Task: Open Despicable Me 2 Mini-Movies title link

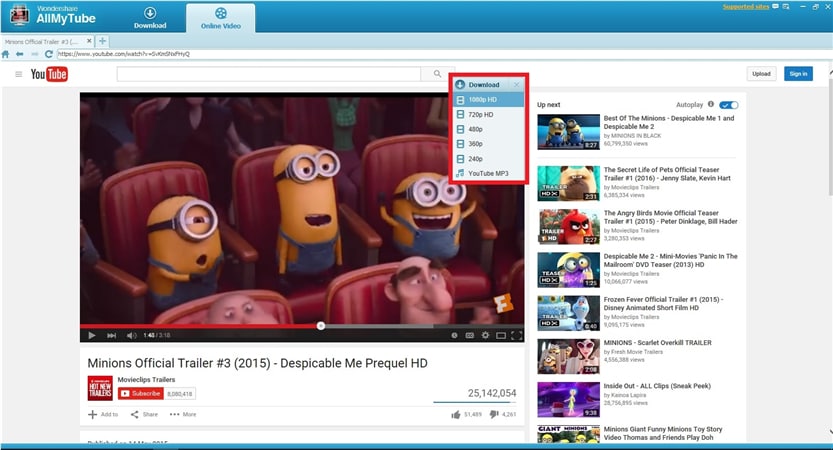Action: point(670,260)
